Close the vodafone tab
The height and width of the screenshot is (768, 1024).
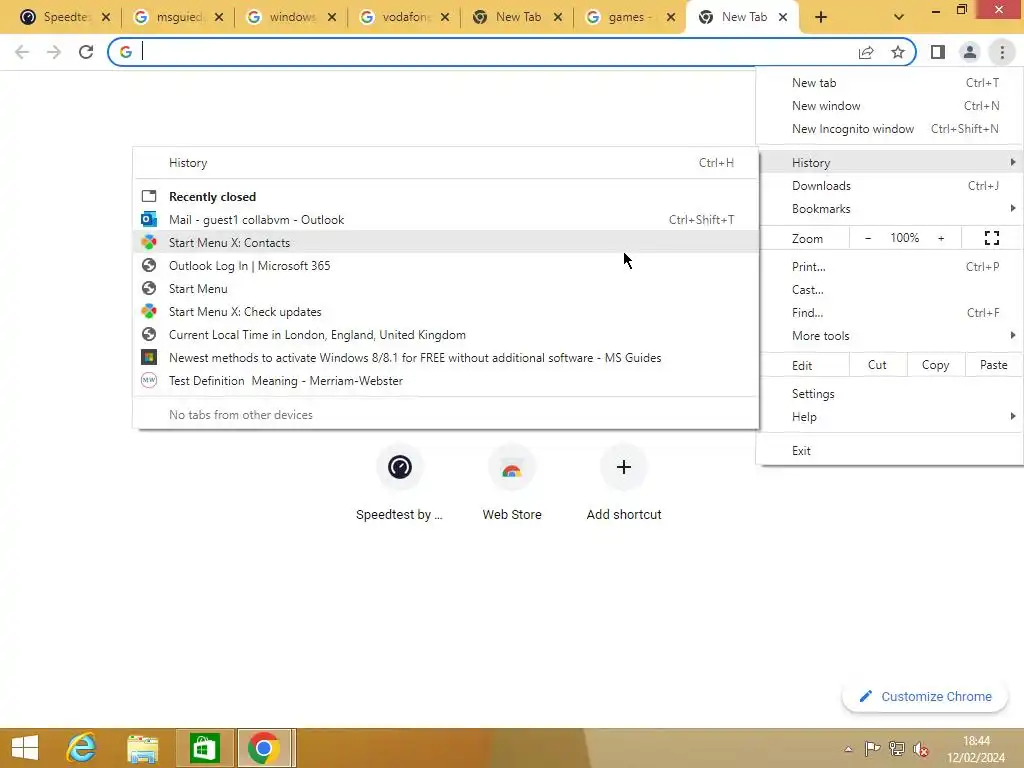[x=445, y=17]
